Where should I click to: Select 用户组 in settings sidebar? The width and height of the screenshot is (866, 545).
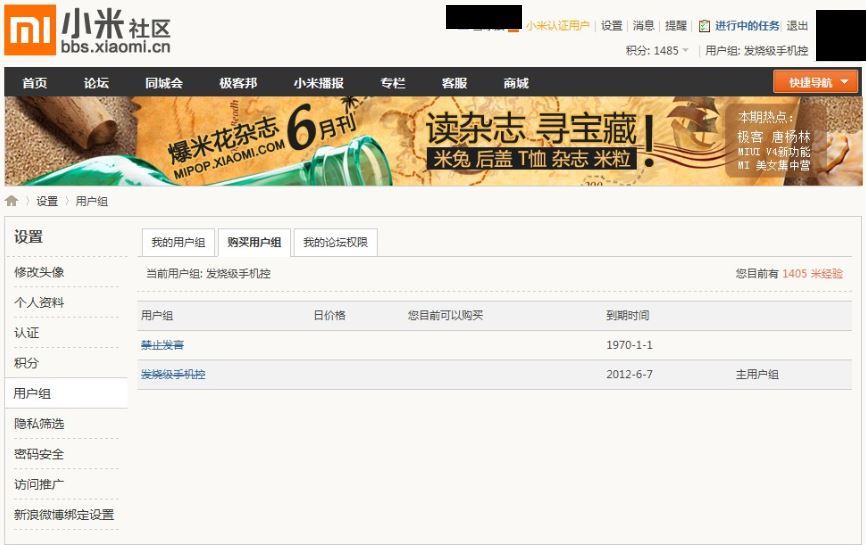(66, 394)
